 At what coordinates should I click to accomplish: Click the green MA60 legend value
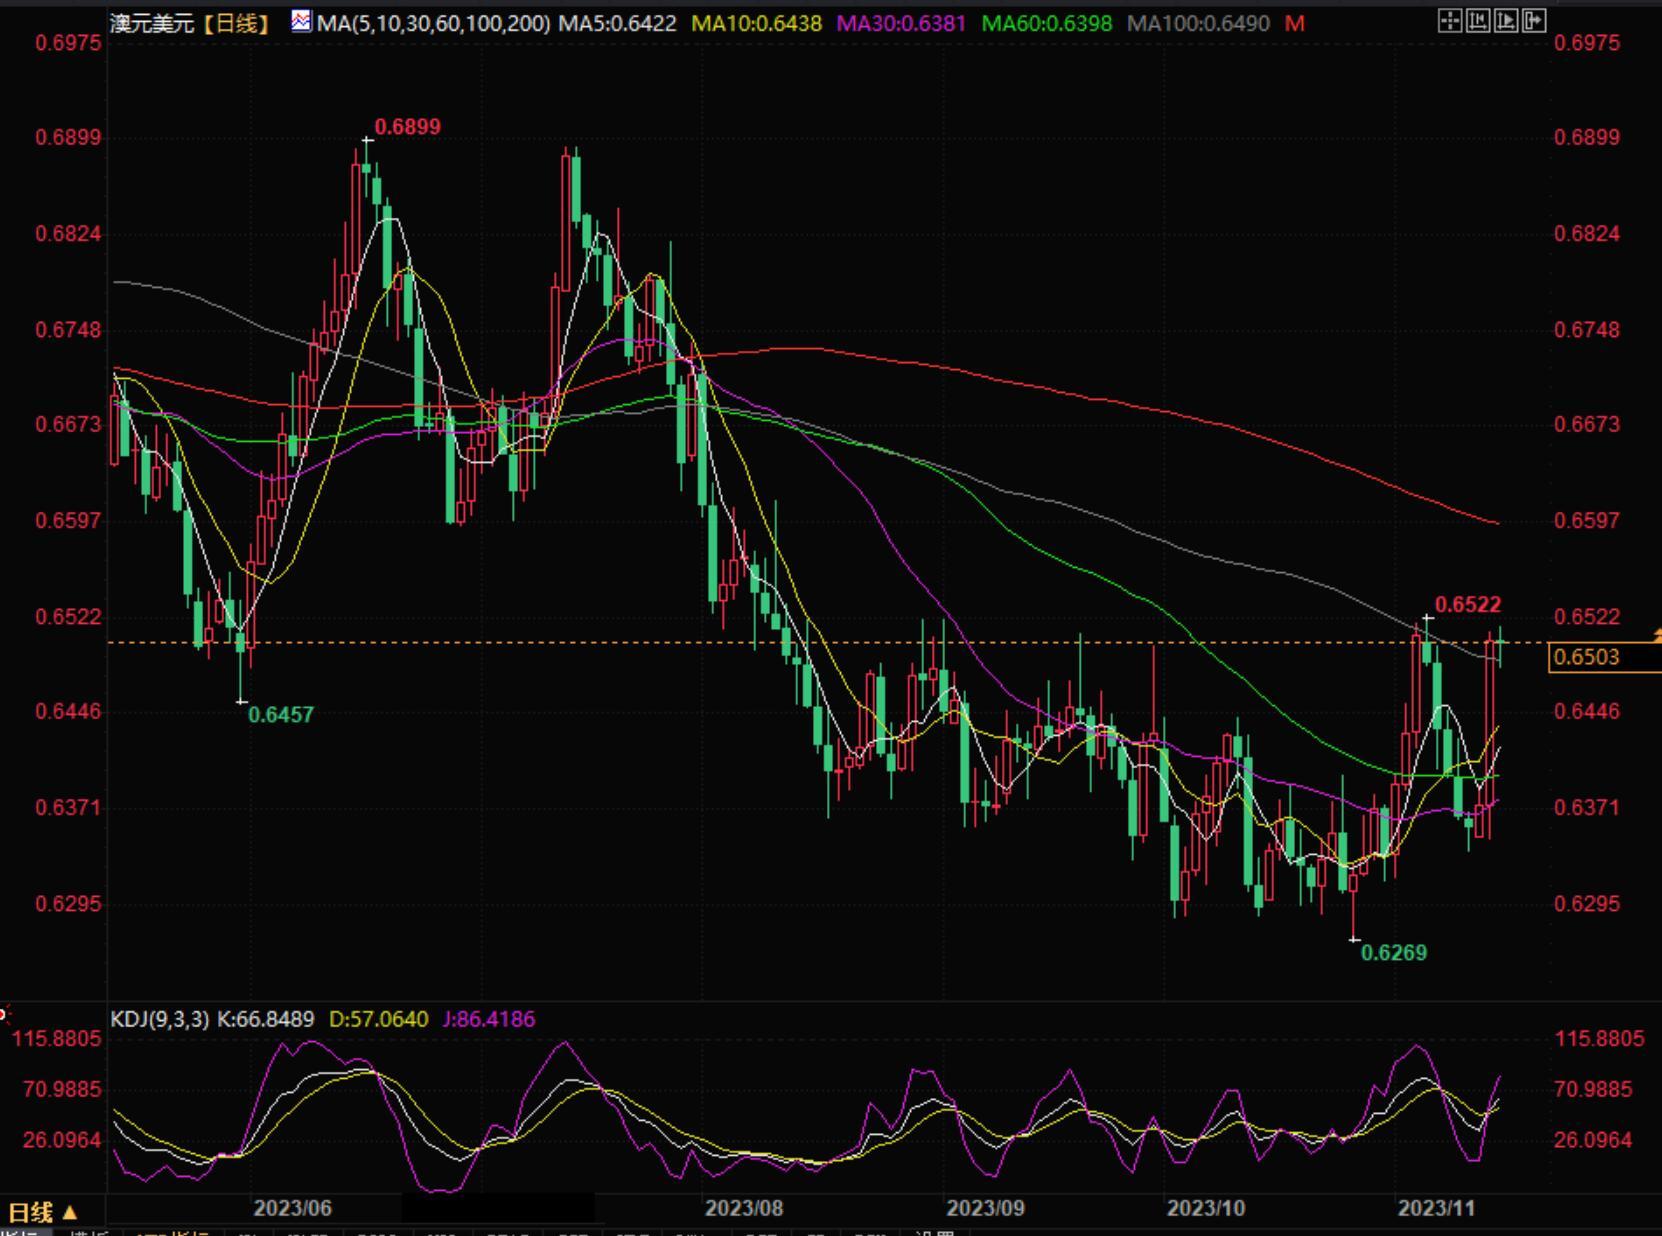coord(1046,23)
